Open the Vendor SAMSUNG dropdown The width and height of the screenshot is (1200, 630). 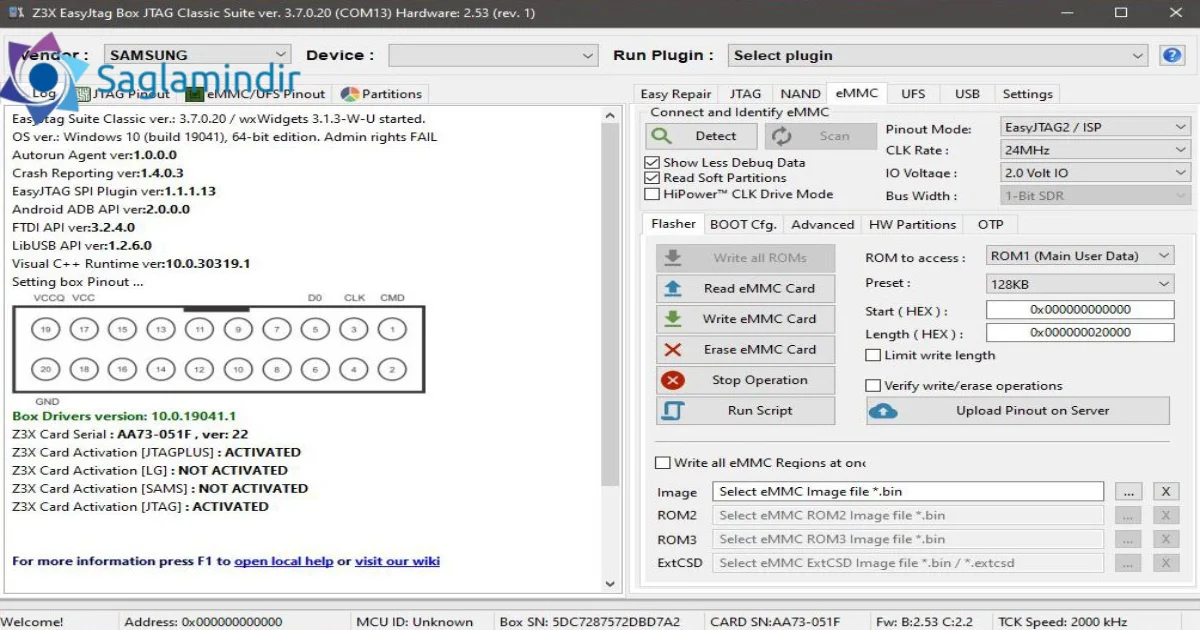pyautogui.click(x=196, y=55)
